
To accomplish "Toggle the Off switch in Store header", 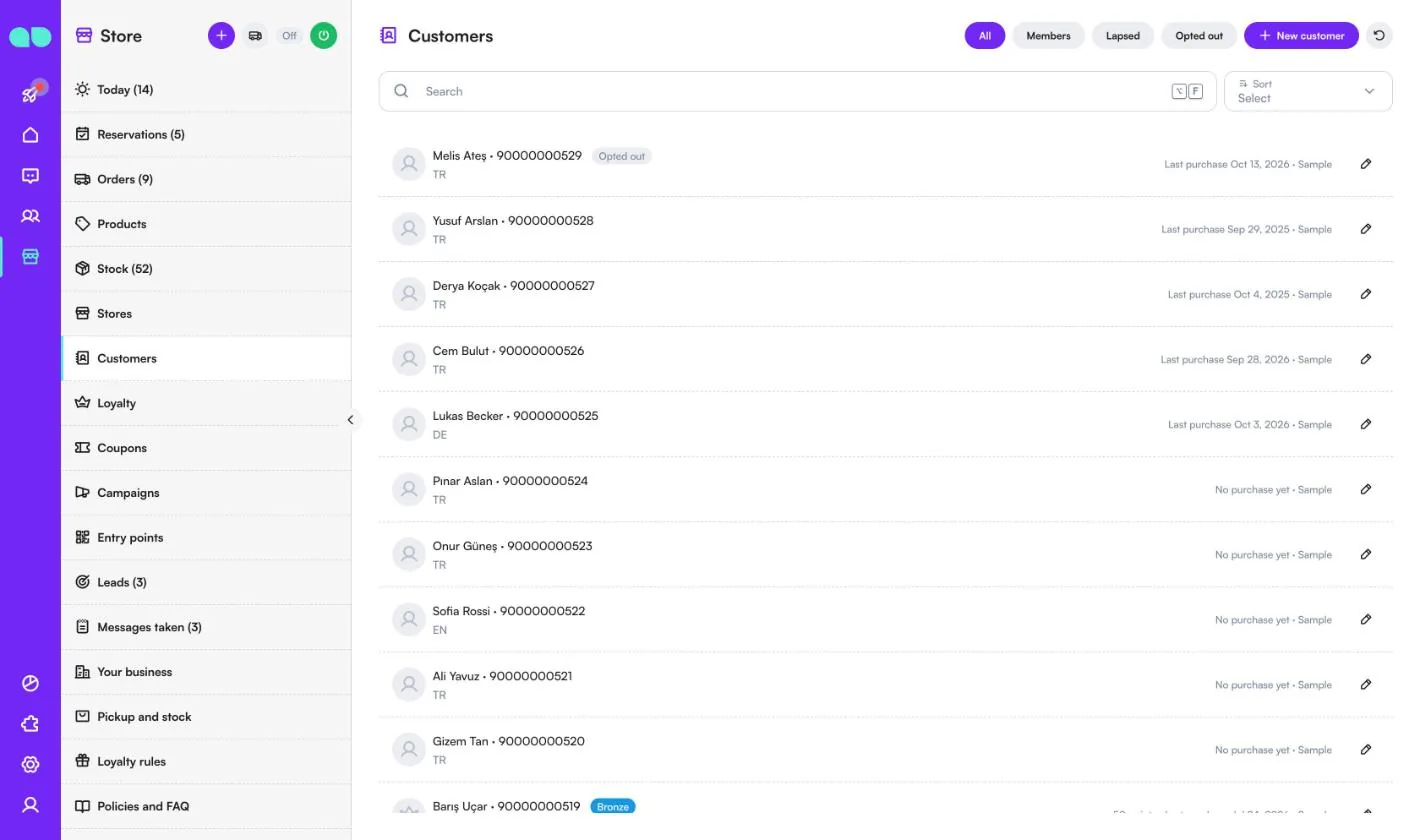I will pos(289,36).
